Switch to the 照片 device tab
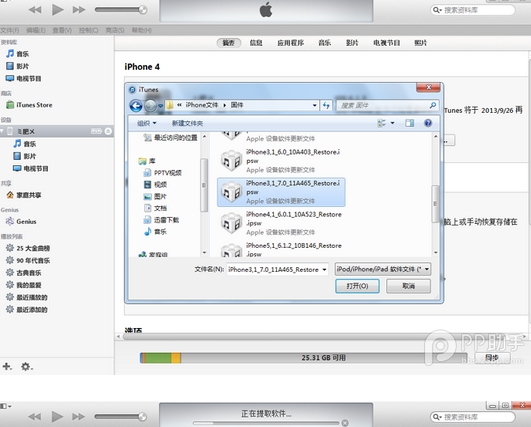 point(421,43)
